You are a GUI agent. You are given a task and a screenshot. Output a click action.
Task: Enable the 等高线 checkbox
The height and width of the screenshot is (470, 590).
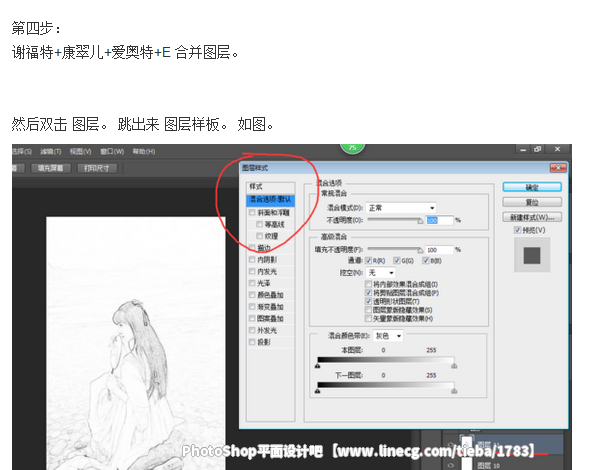click(259, 224)
